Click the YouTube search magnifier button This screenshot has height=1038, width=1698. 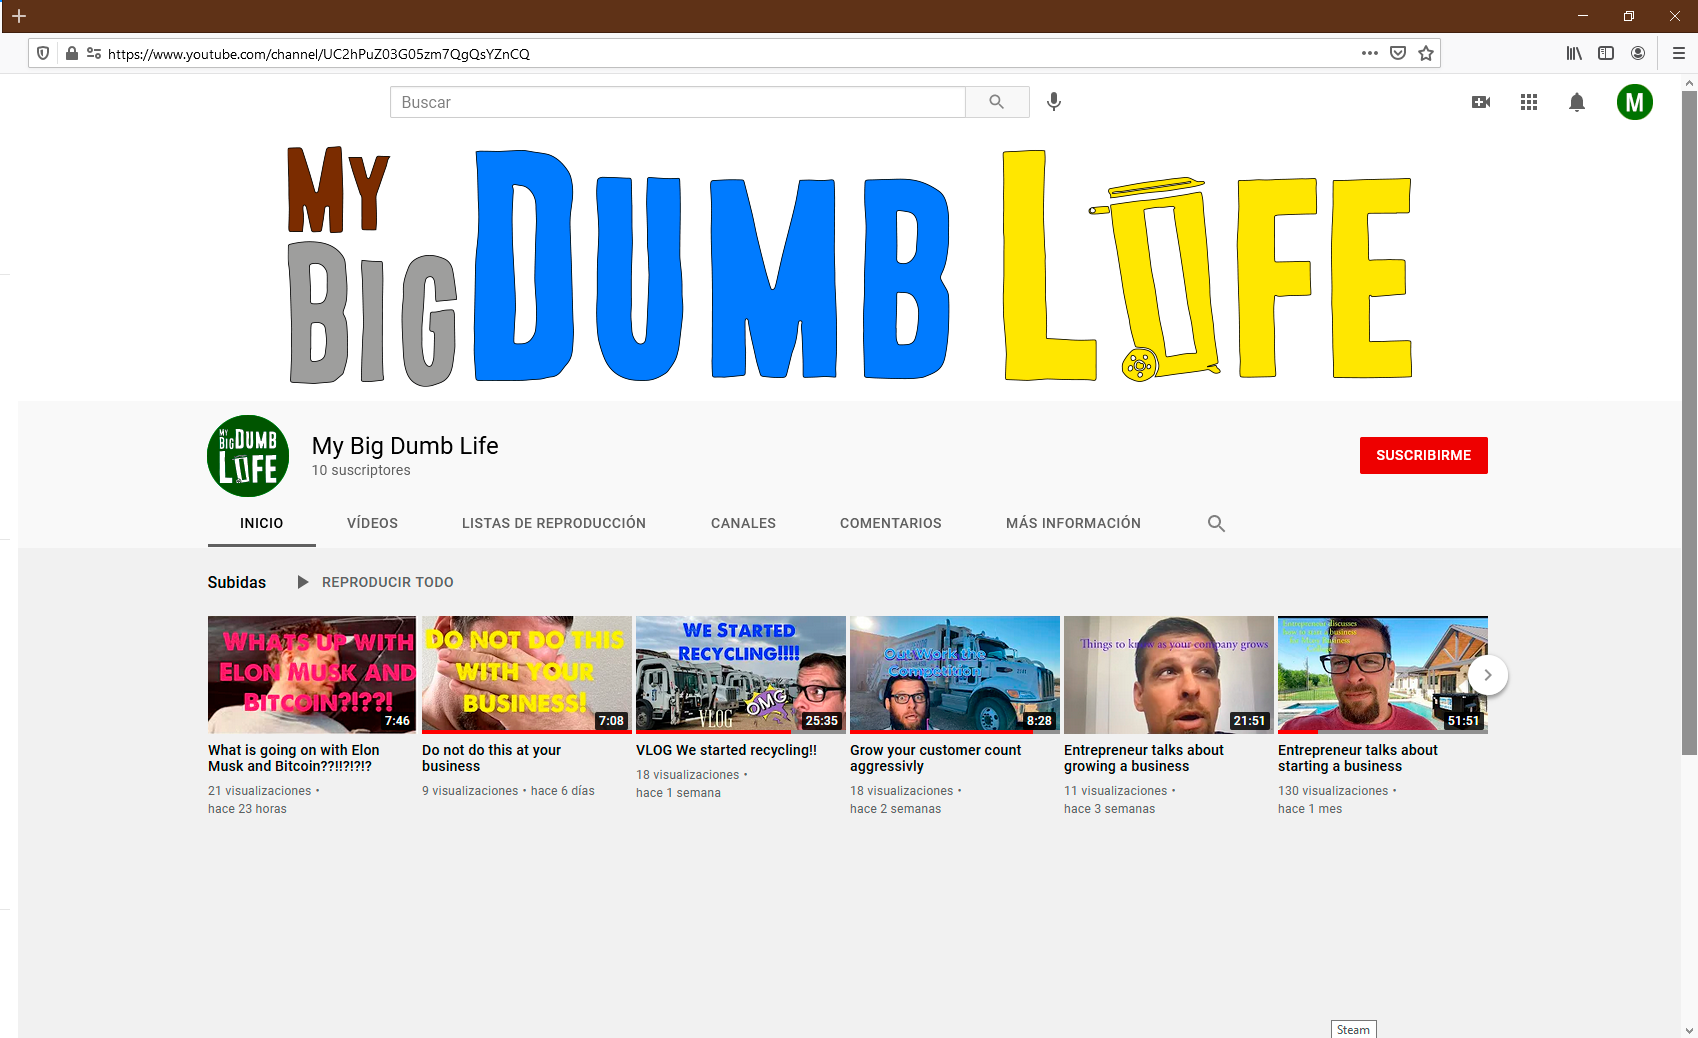(997, 102)
